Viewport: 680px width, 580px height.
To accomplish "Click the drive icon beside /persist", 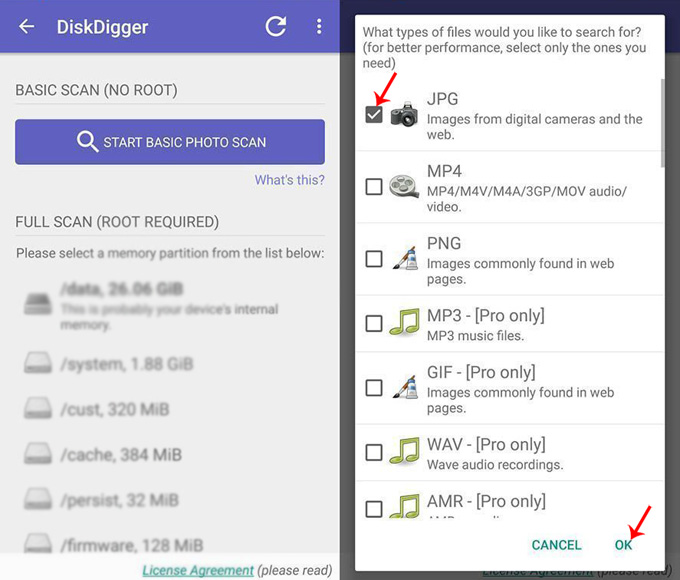I will 38,498.
